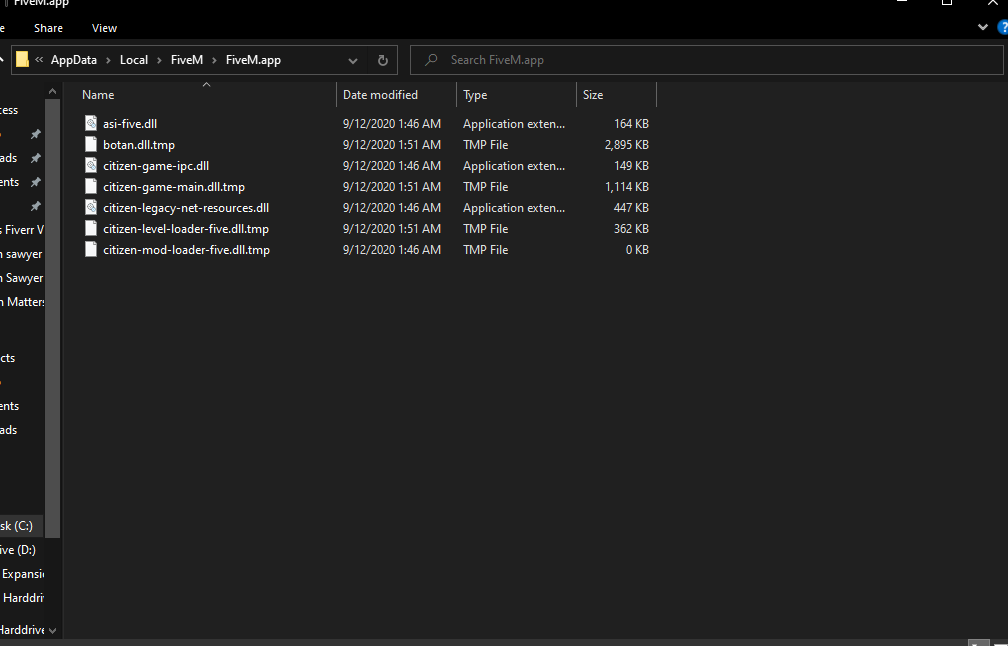Viewport: 1008px width, 646px height.
Task: Click the chevron after FiveM in the path
Action: click(x=214, y=60)
